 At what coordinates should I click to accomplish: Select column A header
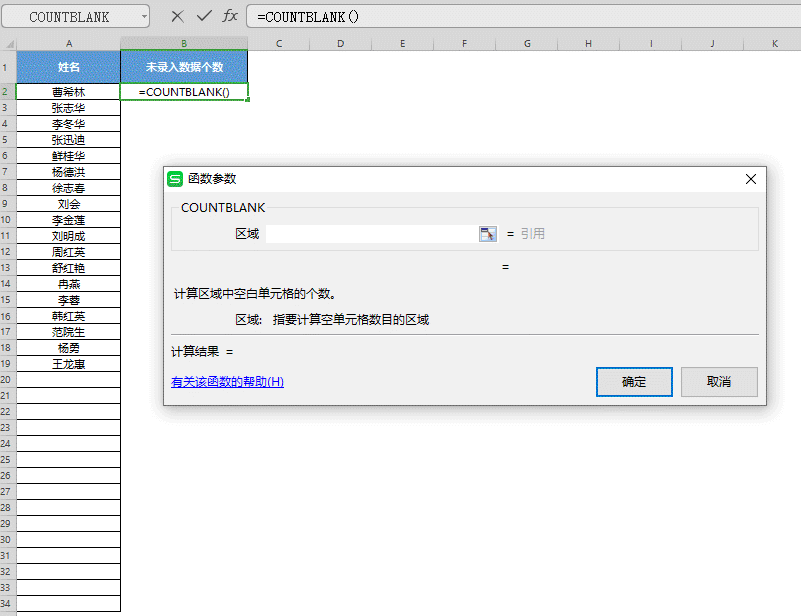click(x=68, y=43)
